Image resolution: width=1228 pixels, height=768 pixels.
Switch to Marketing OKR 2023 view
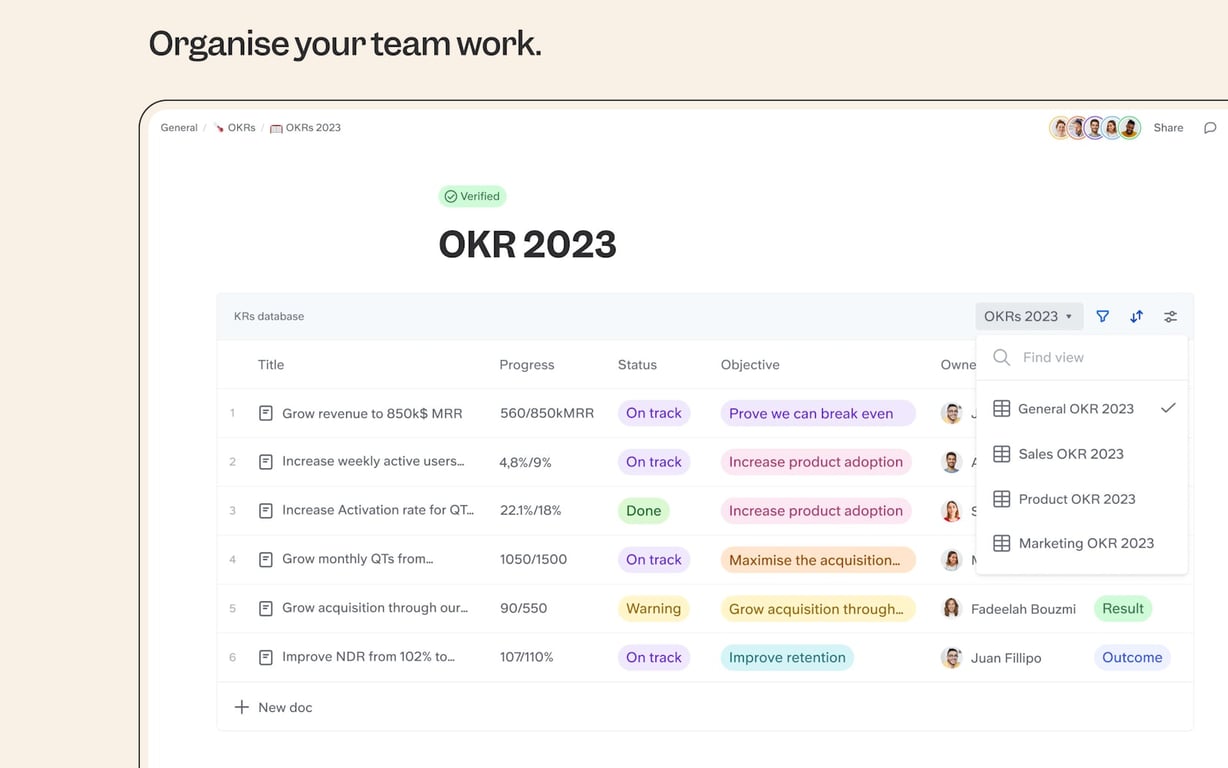click(1082, 543)
